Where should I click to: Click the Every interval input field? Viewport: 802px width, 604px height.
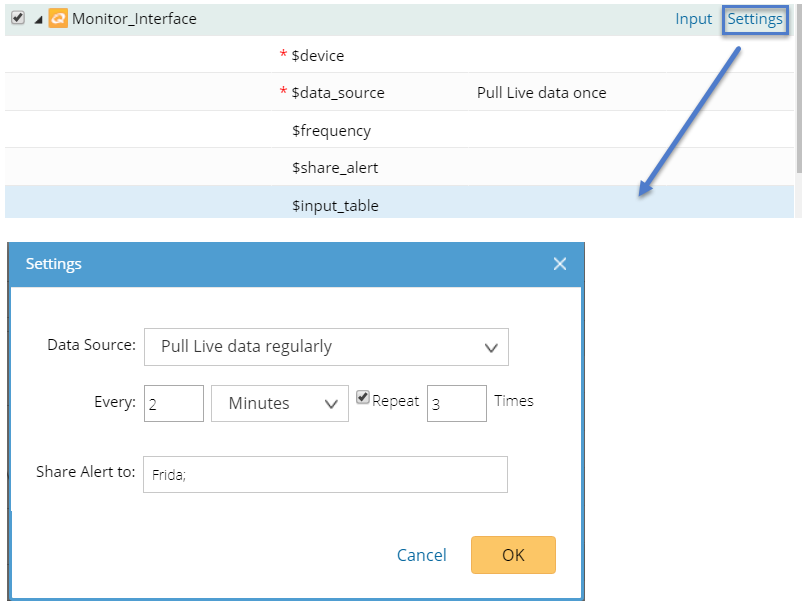[x=174, y=403]
